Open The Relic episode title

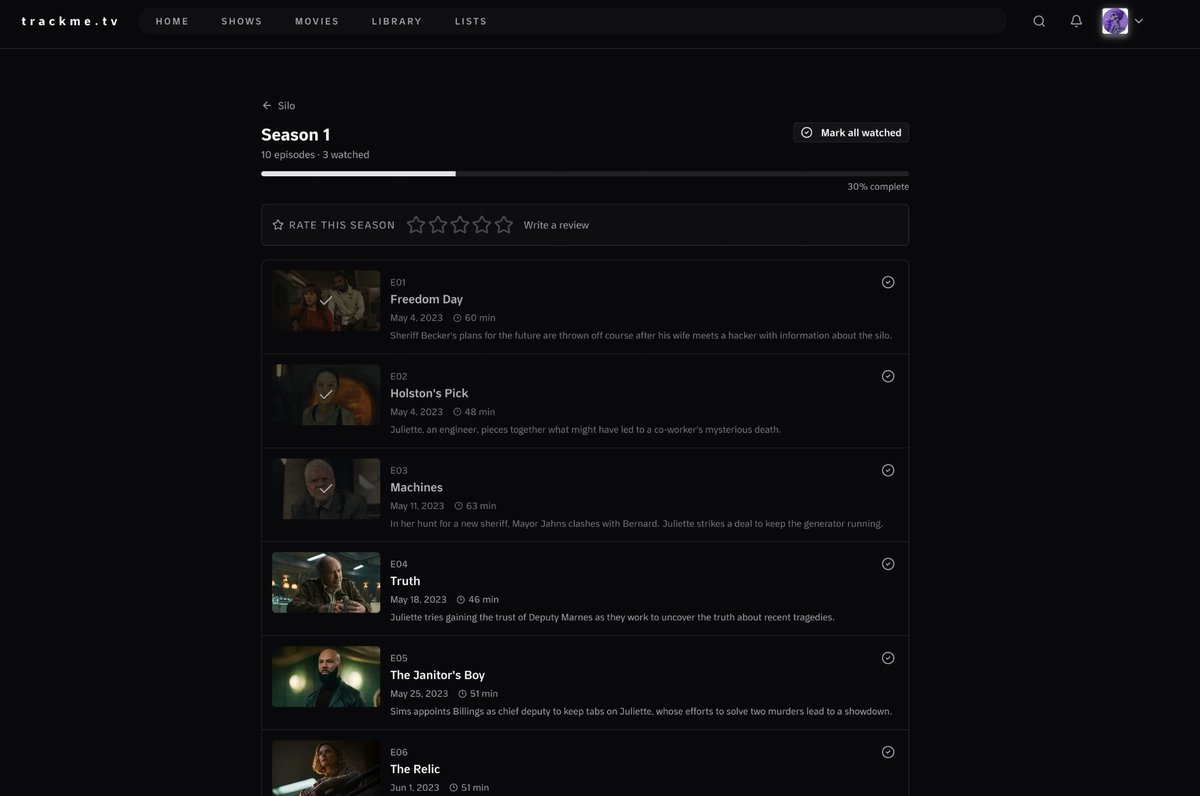(415, 769)
